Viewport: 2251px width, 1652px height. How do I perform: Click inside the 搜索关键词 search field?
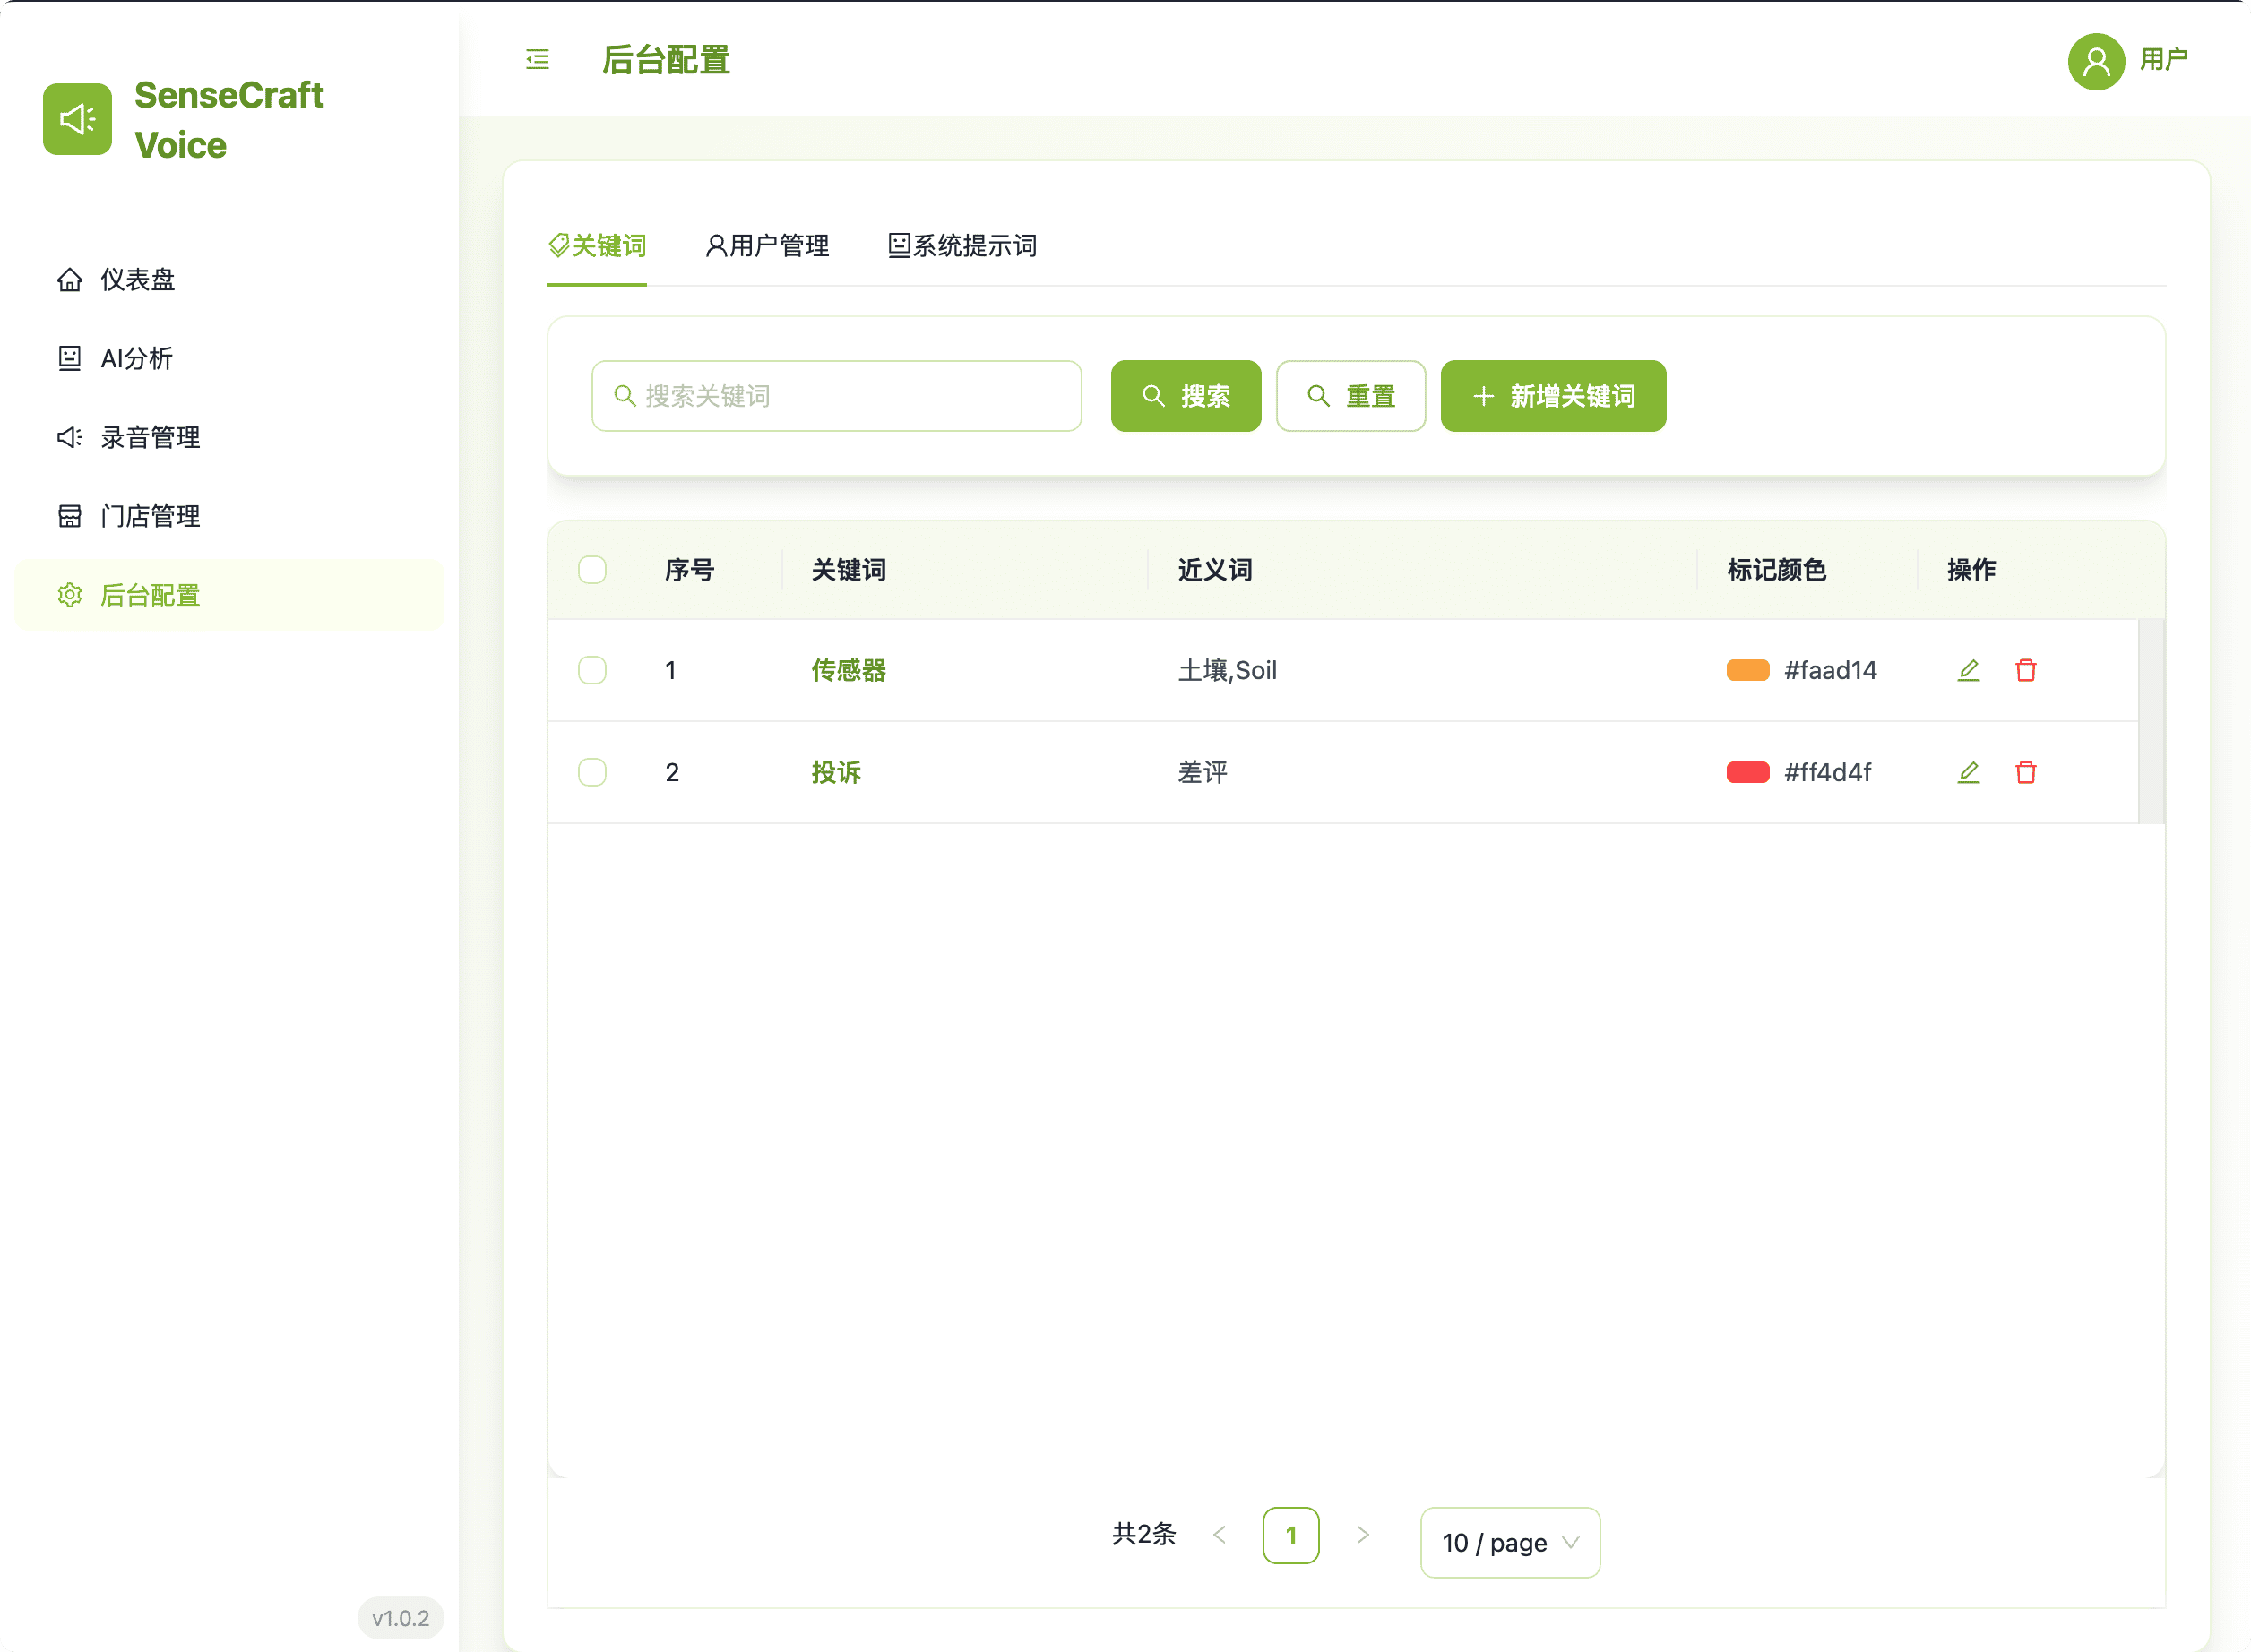pyautogui.click(x=837, y=396)
